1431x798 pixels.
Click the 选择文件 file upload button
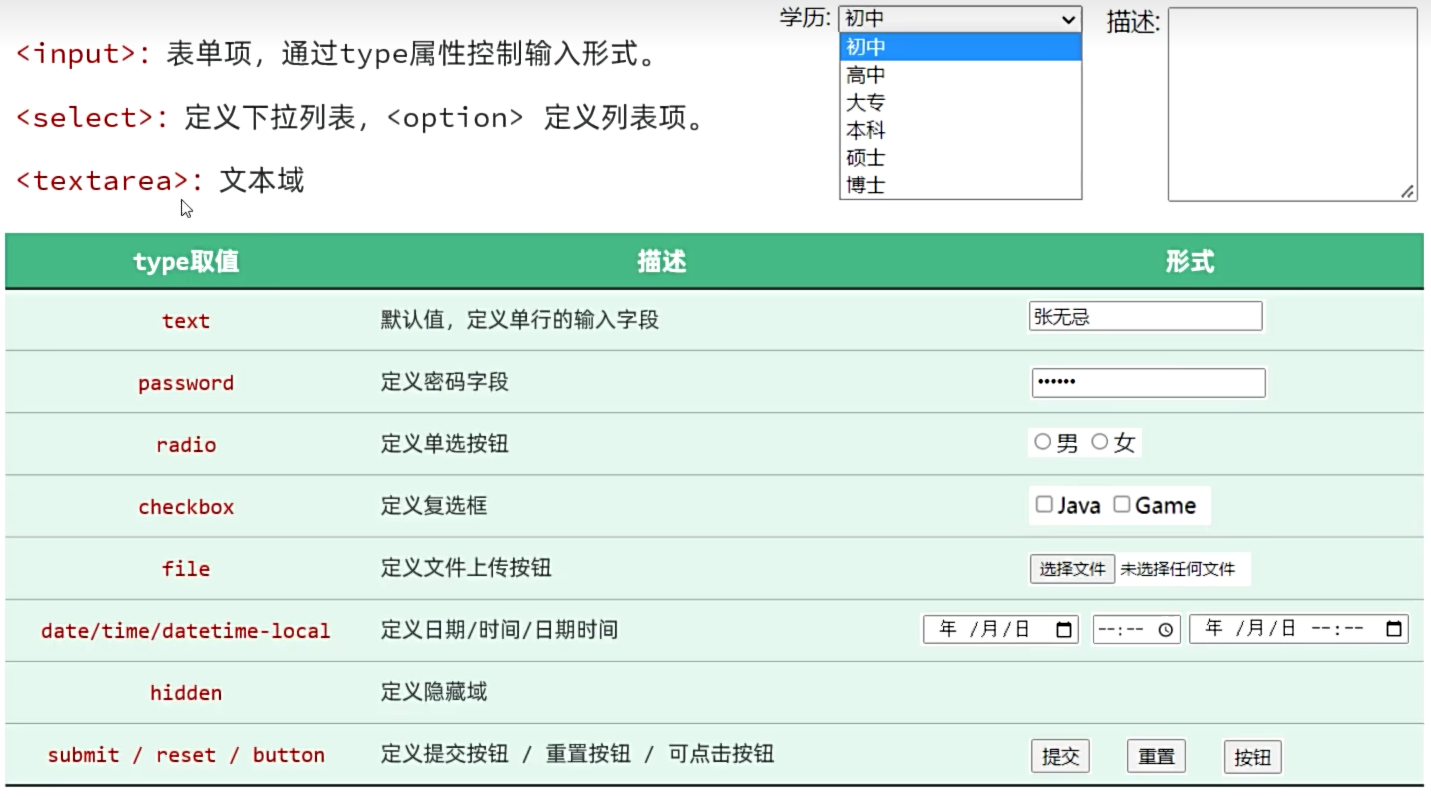click(1072, 569)
